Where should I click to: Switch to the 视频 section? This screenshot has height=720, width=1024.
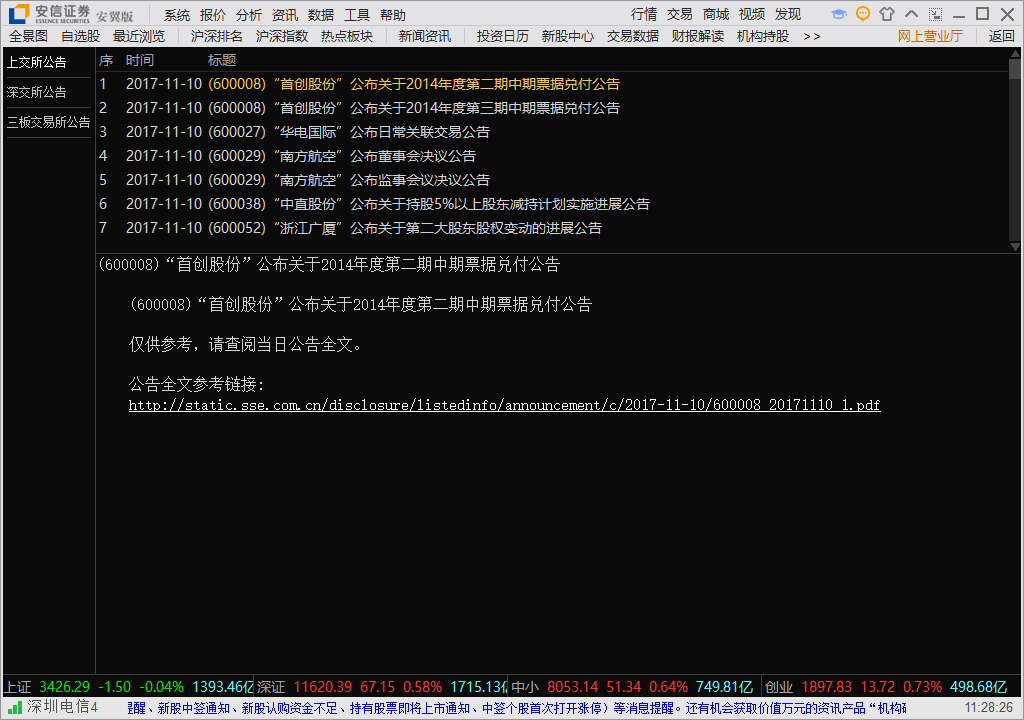(x=752, y=14)
